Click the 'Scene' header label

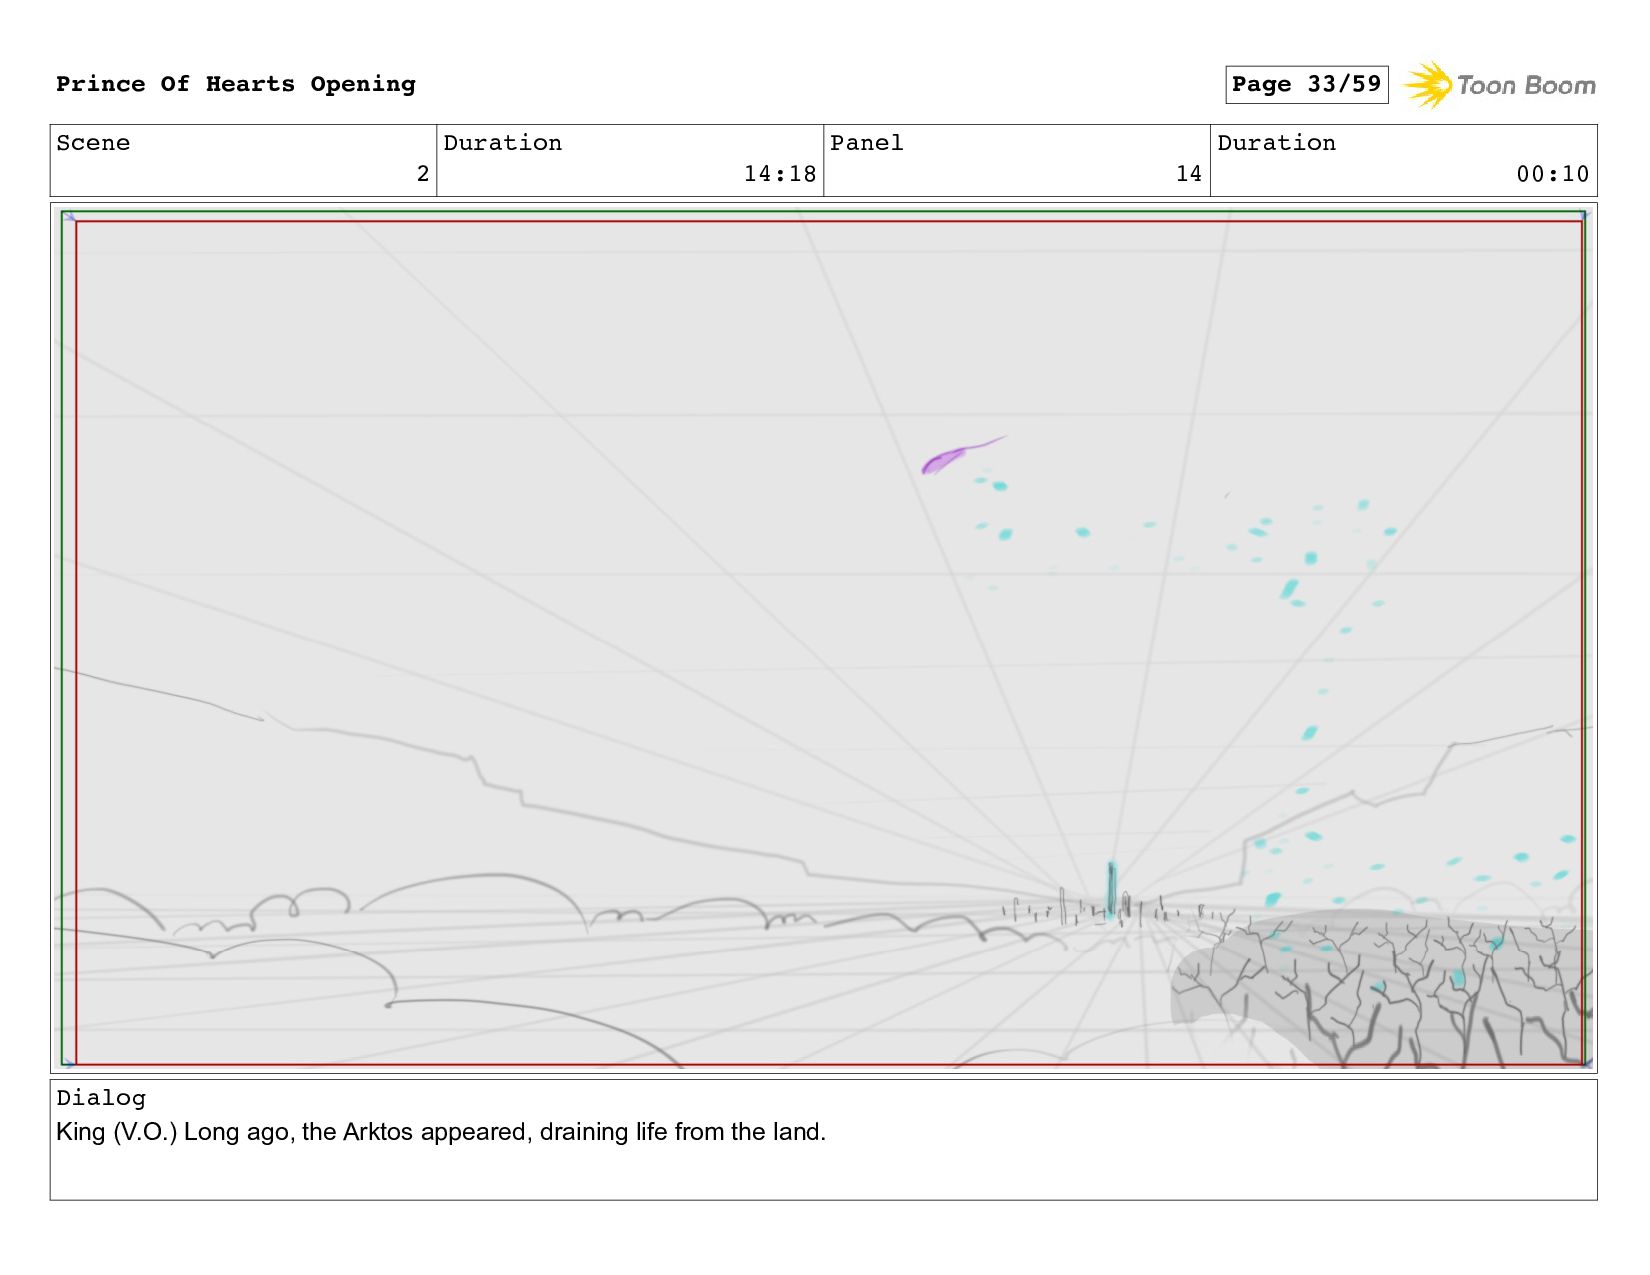93,143
